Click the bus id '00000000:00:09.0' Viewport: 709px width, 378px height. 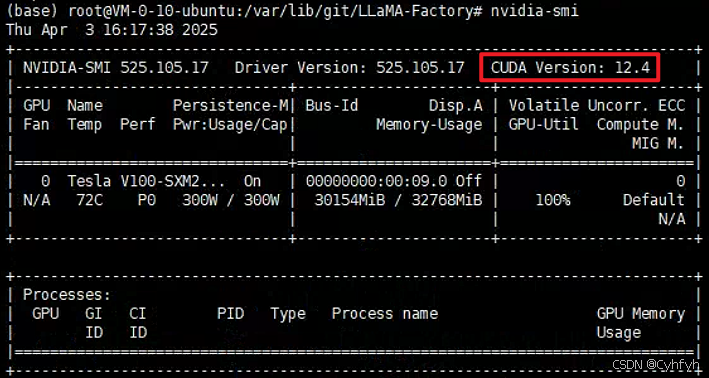tap(376, 181)
